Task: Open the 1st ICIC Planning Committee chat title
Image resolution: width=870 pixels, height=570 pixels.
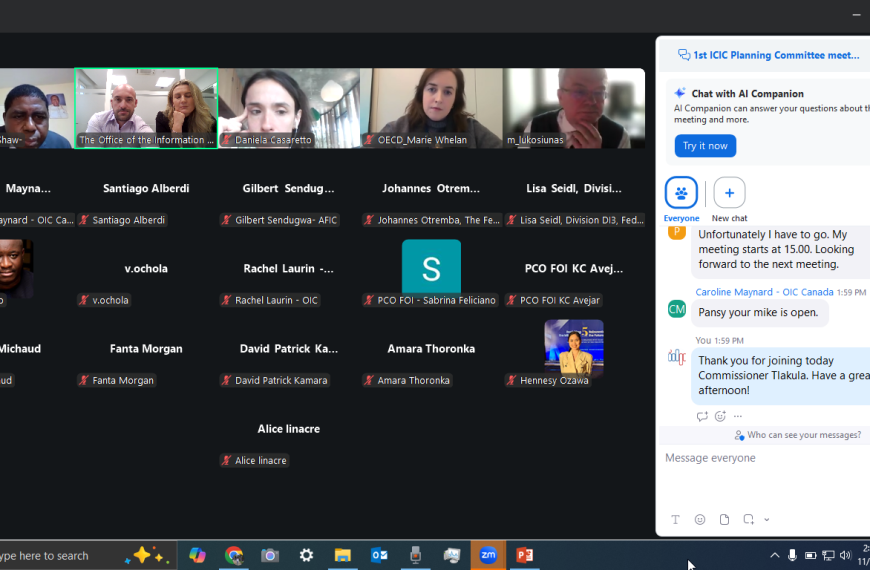Action: (x=767, y=55)
